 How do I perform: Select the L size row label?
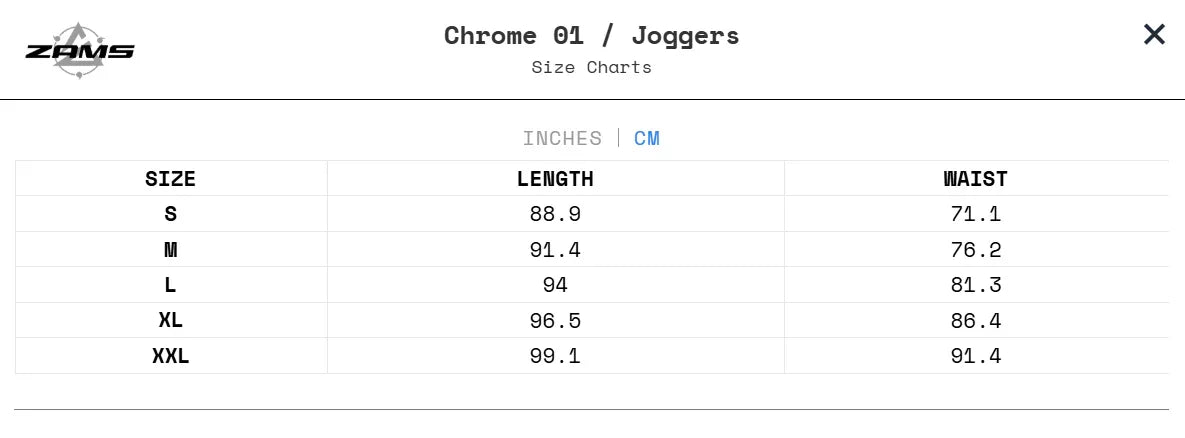click(170, 285)
